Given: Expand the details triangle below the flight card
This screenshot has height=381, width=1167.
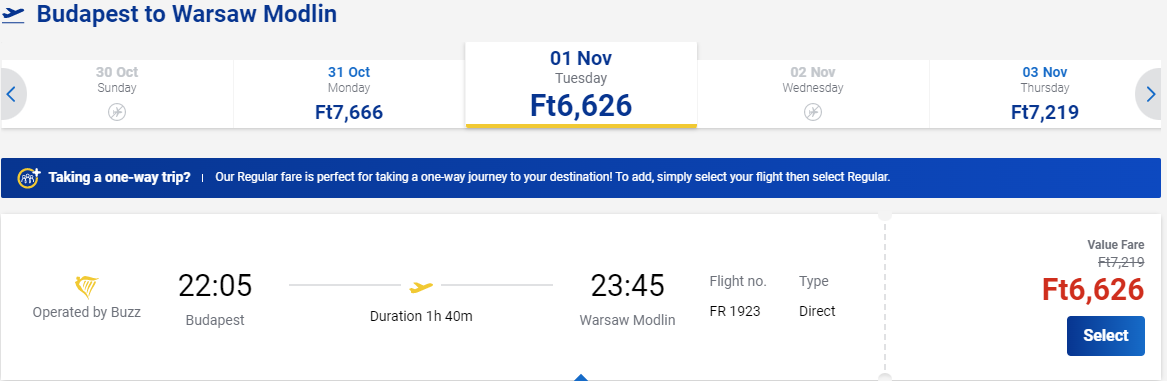Looking at the screenshot, I should point(581,377).
